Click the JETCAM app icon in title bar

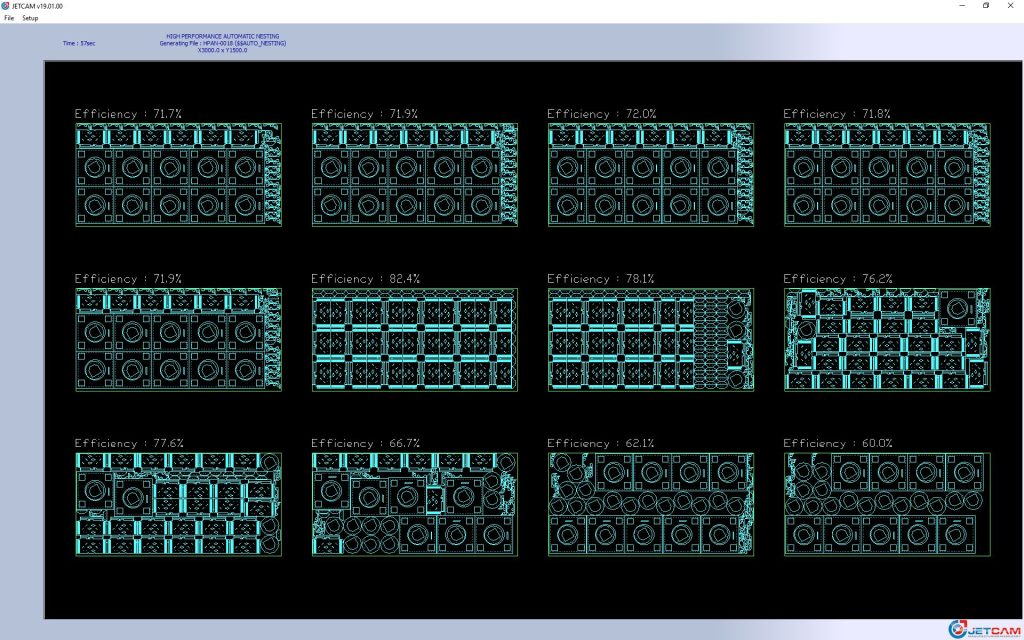(6, 6)
